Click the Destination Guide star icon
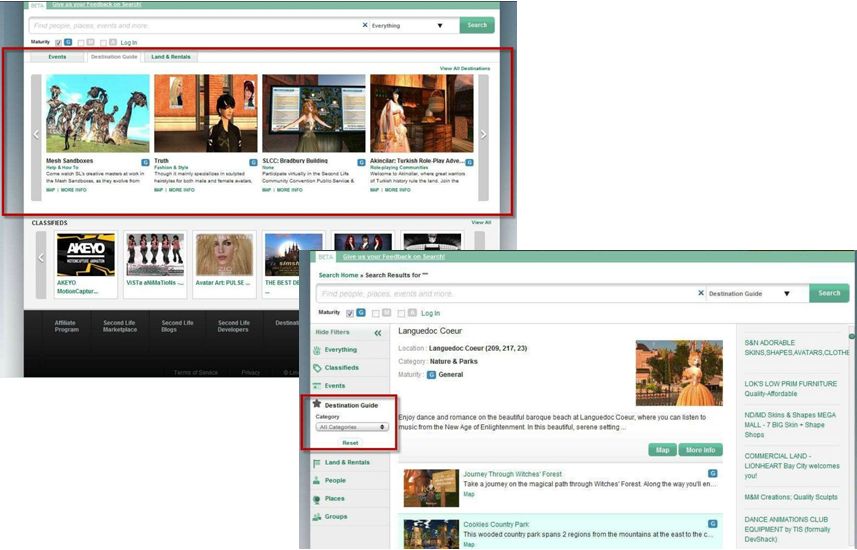The image size is (857, 550). pos(317,404)
